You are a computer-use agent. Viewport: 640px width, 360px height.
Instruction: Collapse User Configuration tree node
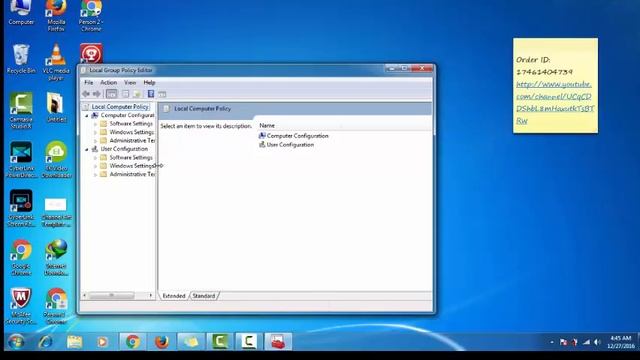[87, 149]
